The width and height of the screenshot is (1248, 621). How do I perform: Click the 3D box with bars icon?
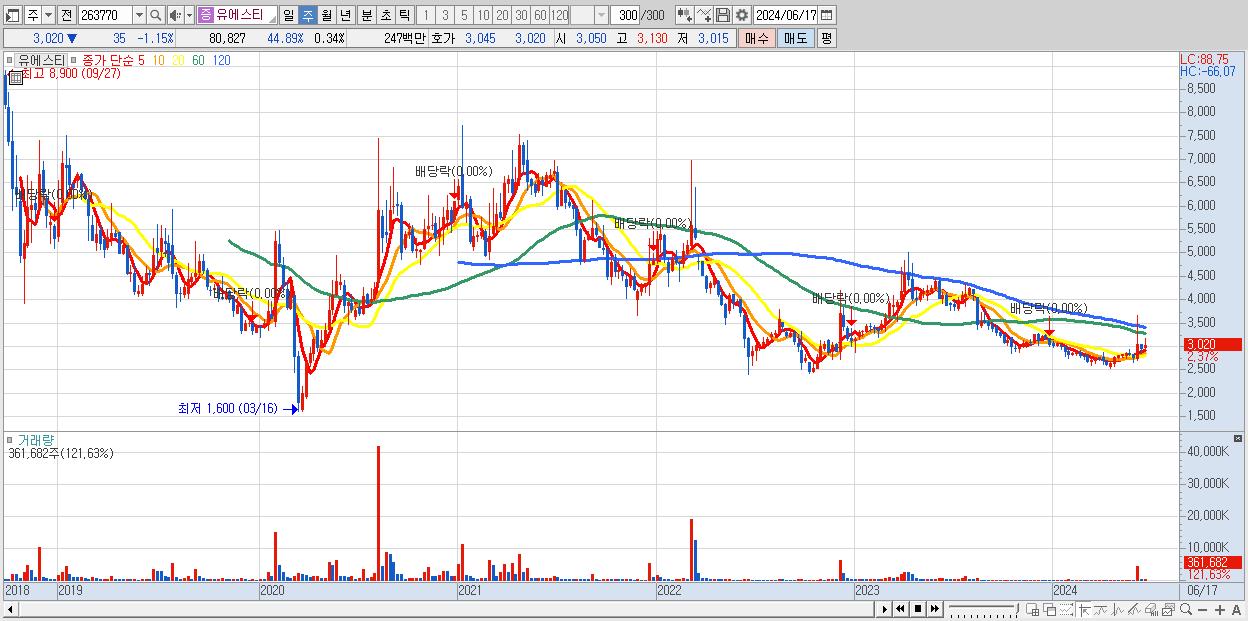click(1152, 610)
